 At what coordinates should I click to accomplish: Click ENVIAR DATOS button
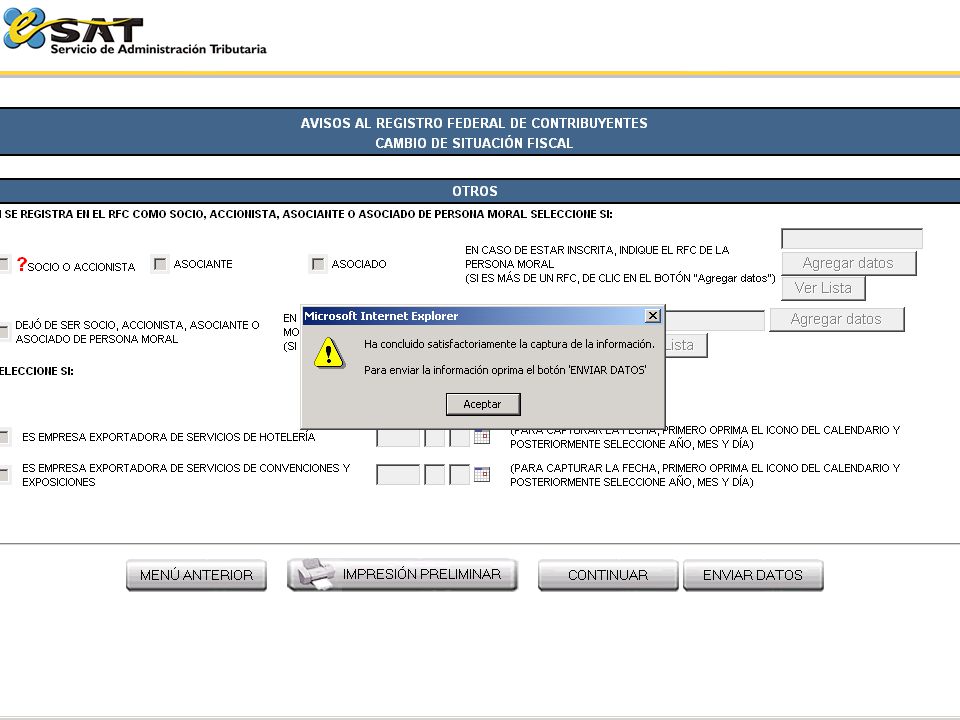click(753, 575)
